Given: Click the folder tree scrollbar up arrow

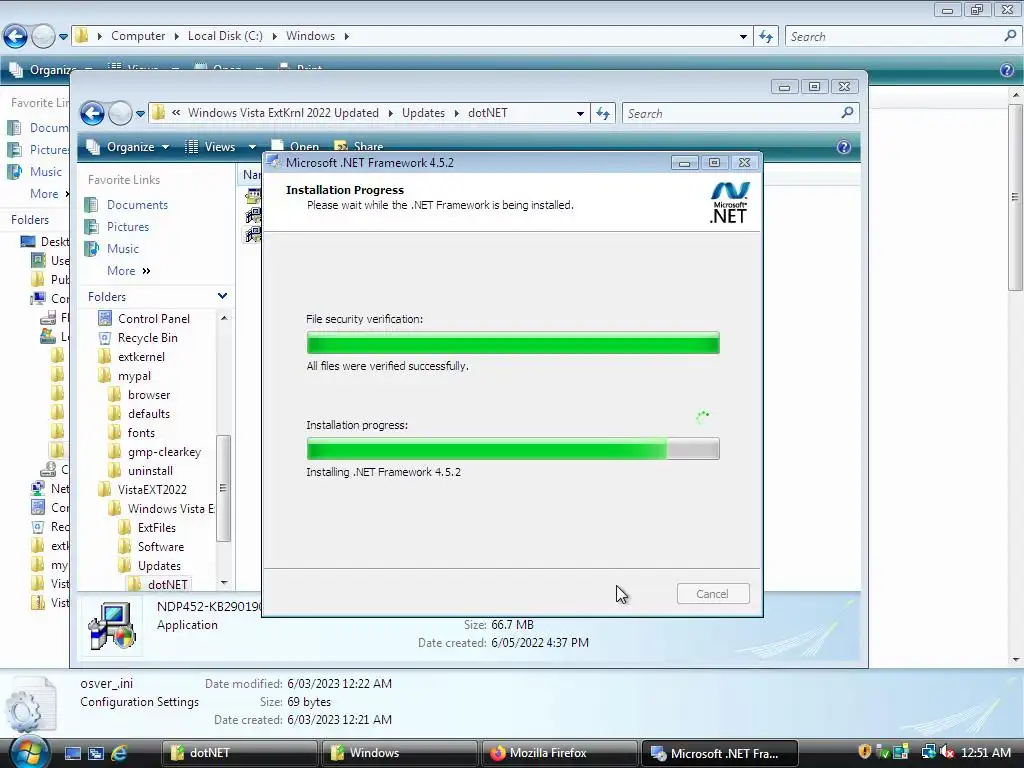Looking at the screenshot, I should (x=224, y=318).
